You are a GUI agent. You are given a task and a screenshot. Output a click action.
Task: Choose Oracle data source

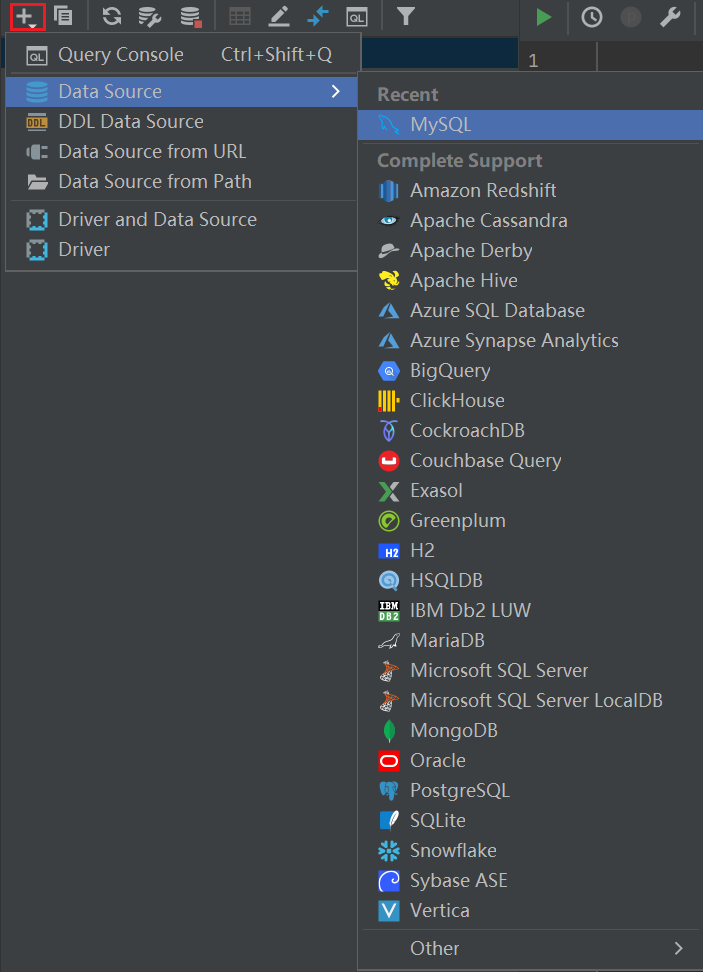point(530,761)
